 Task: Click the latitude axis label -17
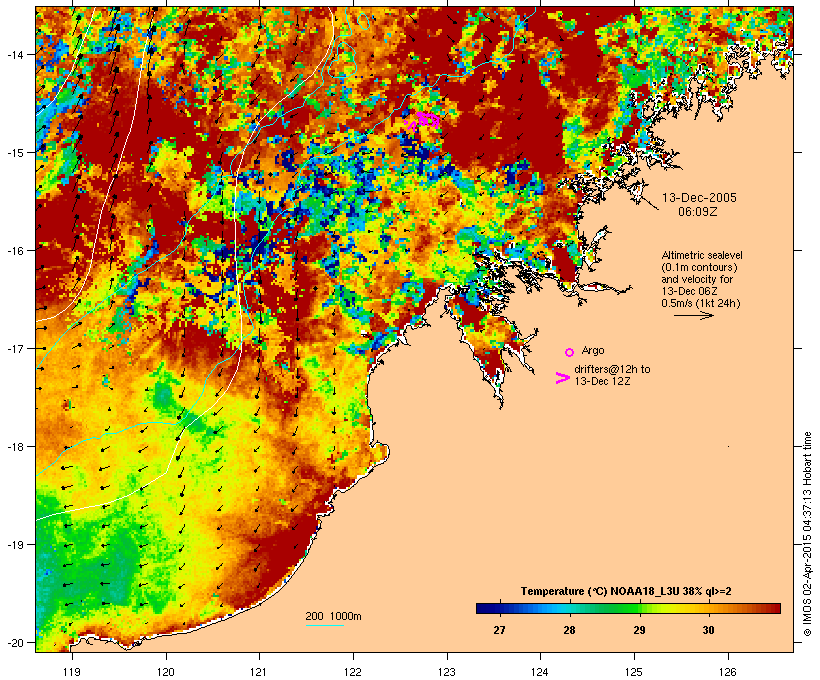14,348
